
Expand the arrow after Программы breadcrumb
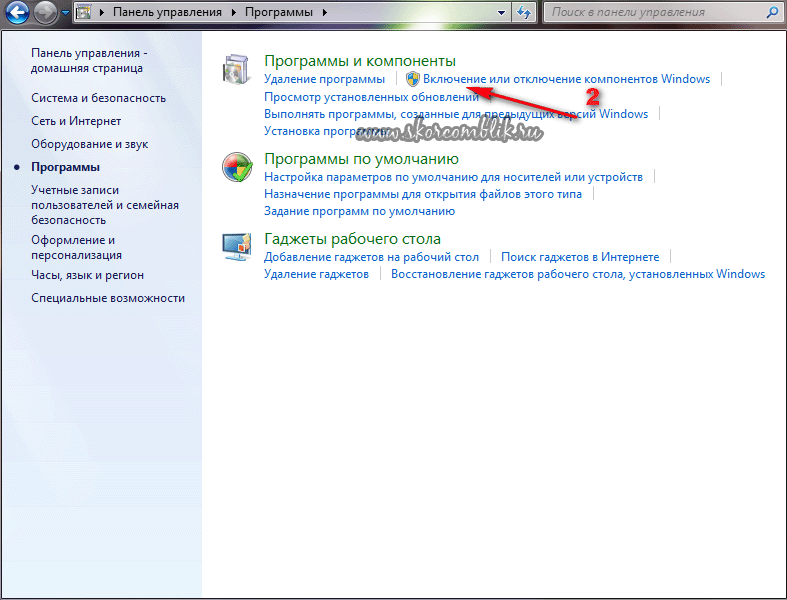[325, 12]
